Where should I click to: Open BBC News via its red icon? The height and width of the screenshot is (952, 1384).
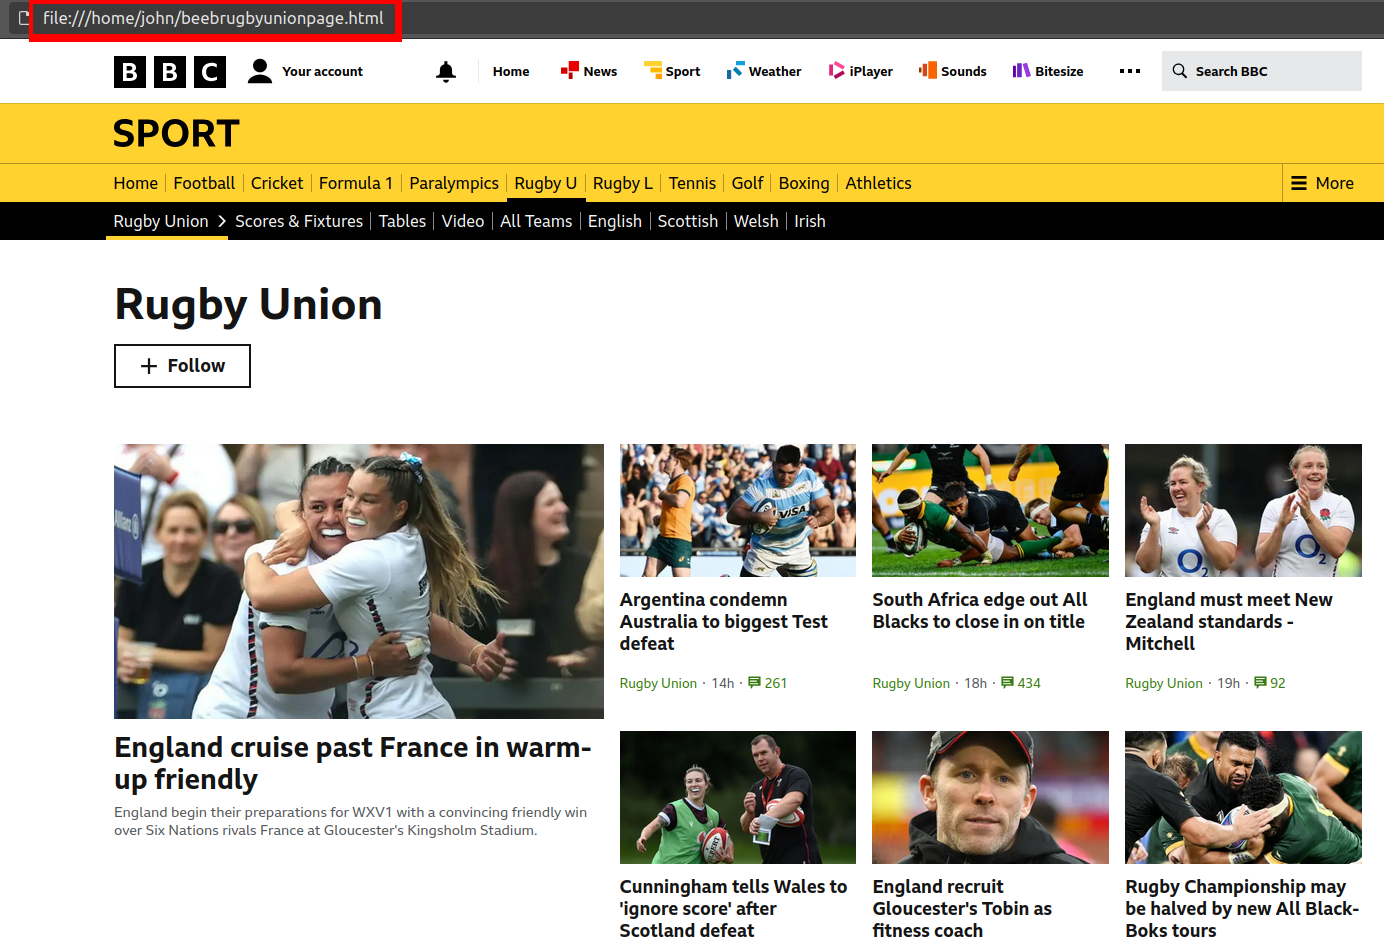click(572, 70)
